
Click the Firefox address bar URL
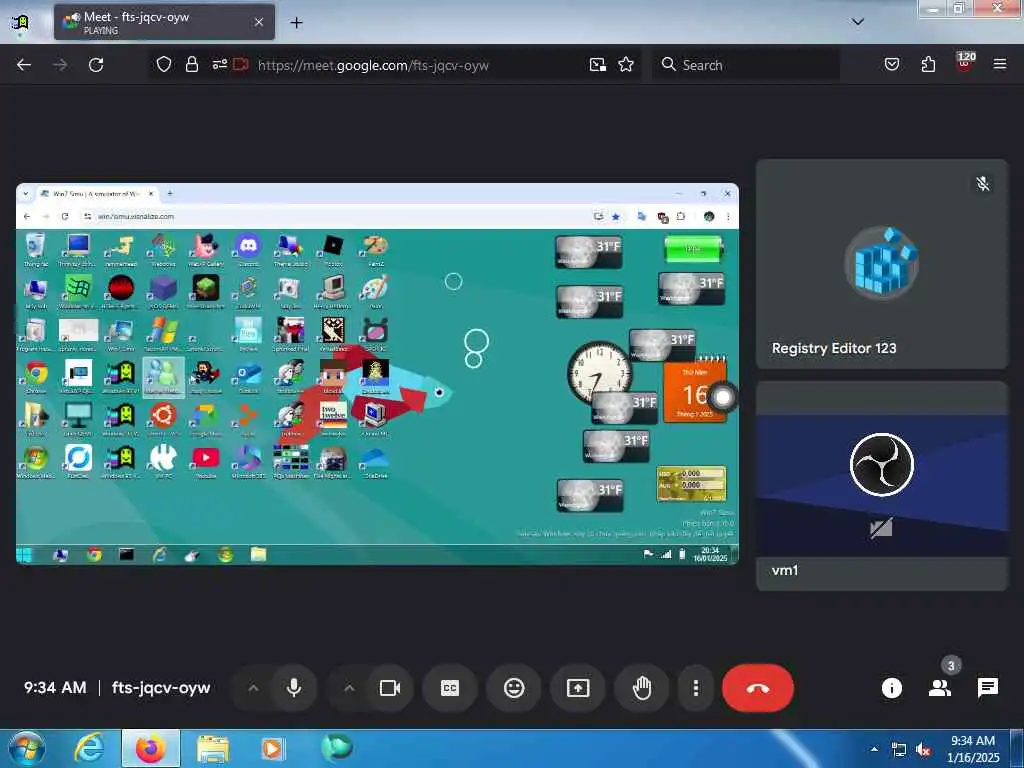coord(372,65)
